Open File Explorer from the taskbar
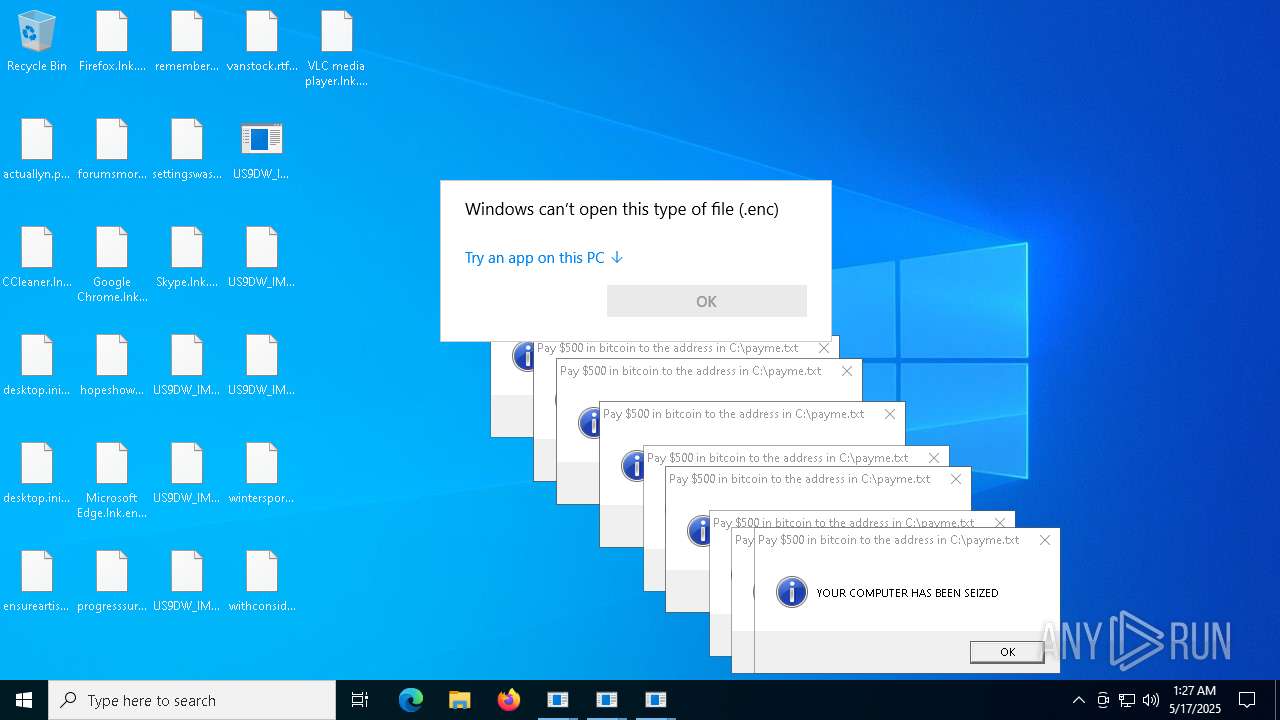This screenshot has height=720, width=1280. tap(460, 700)
